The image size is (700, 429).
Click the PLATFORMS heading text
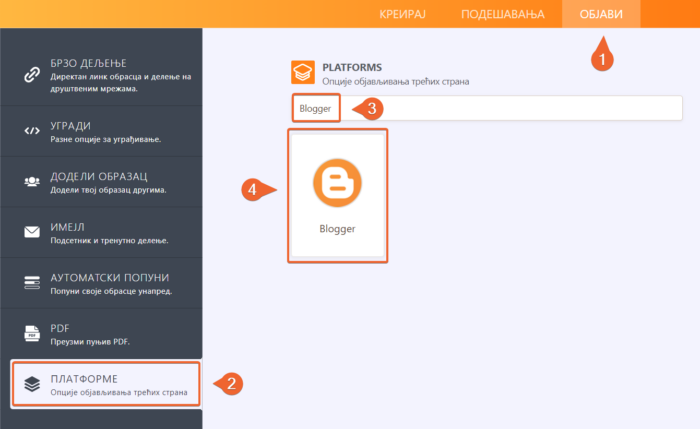click(x=352, y=67)
